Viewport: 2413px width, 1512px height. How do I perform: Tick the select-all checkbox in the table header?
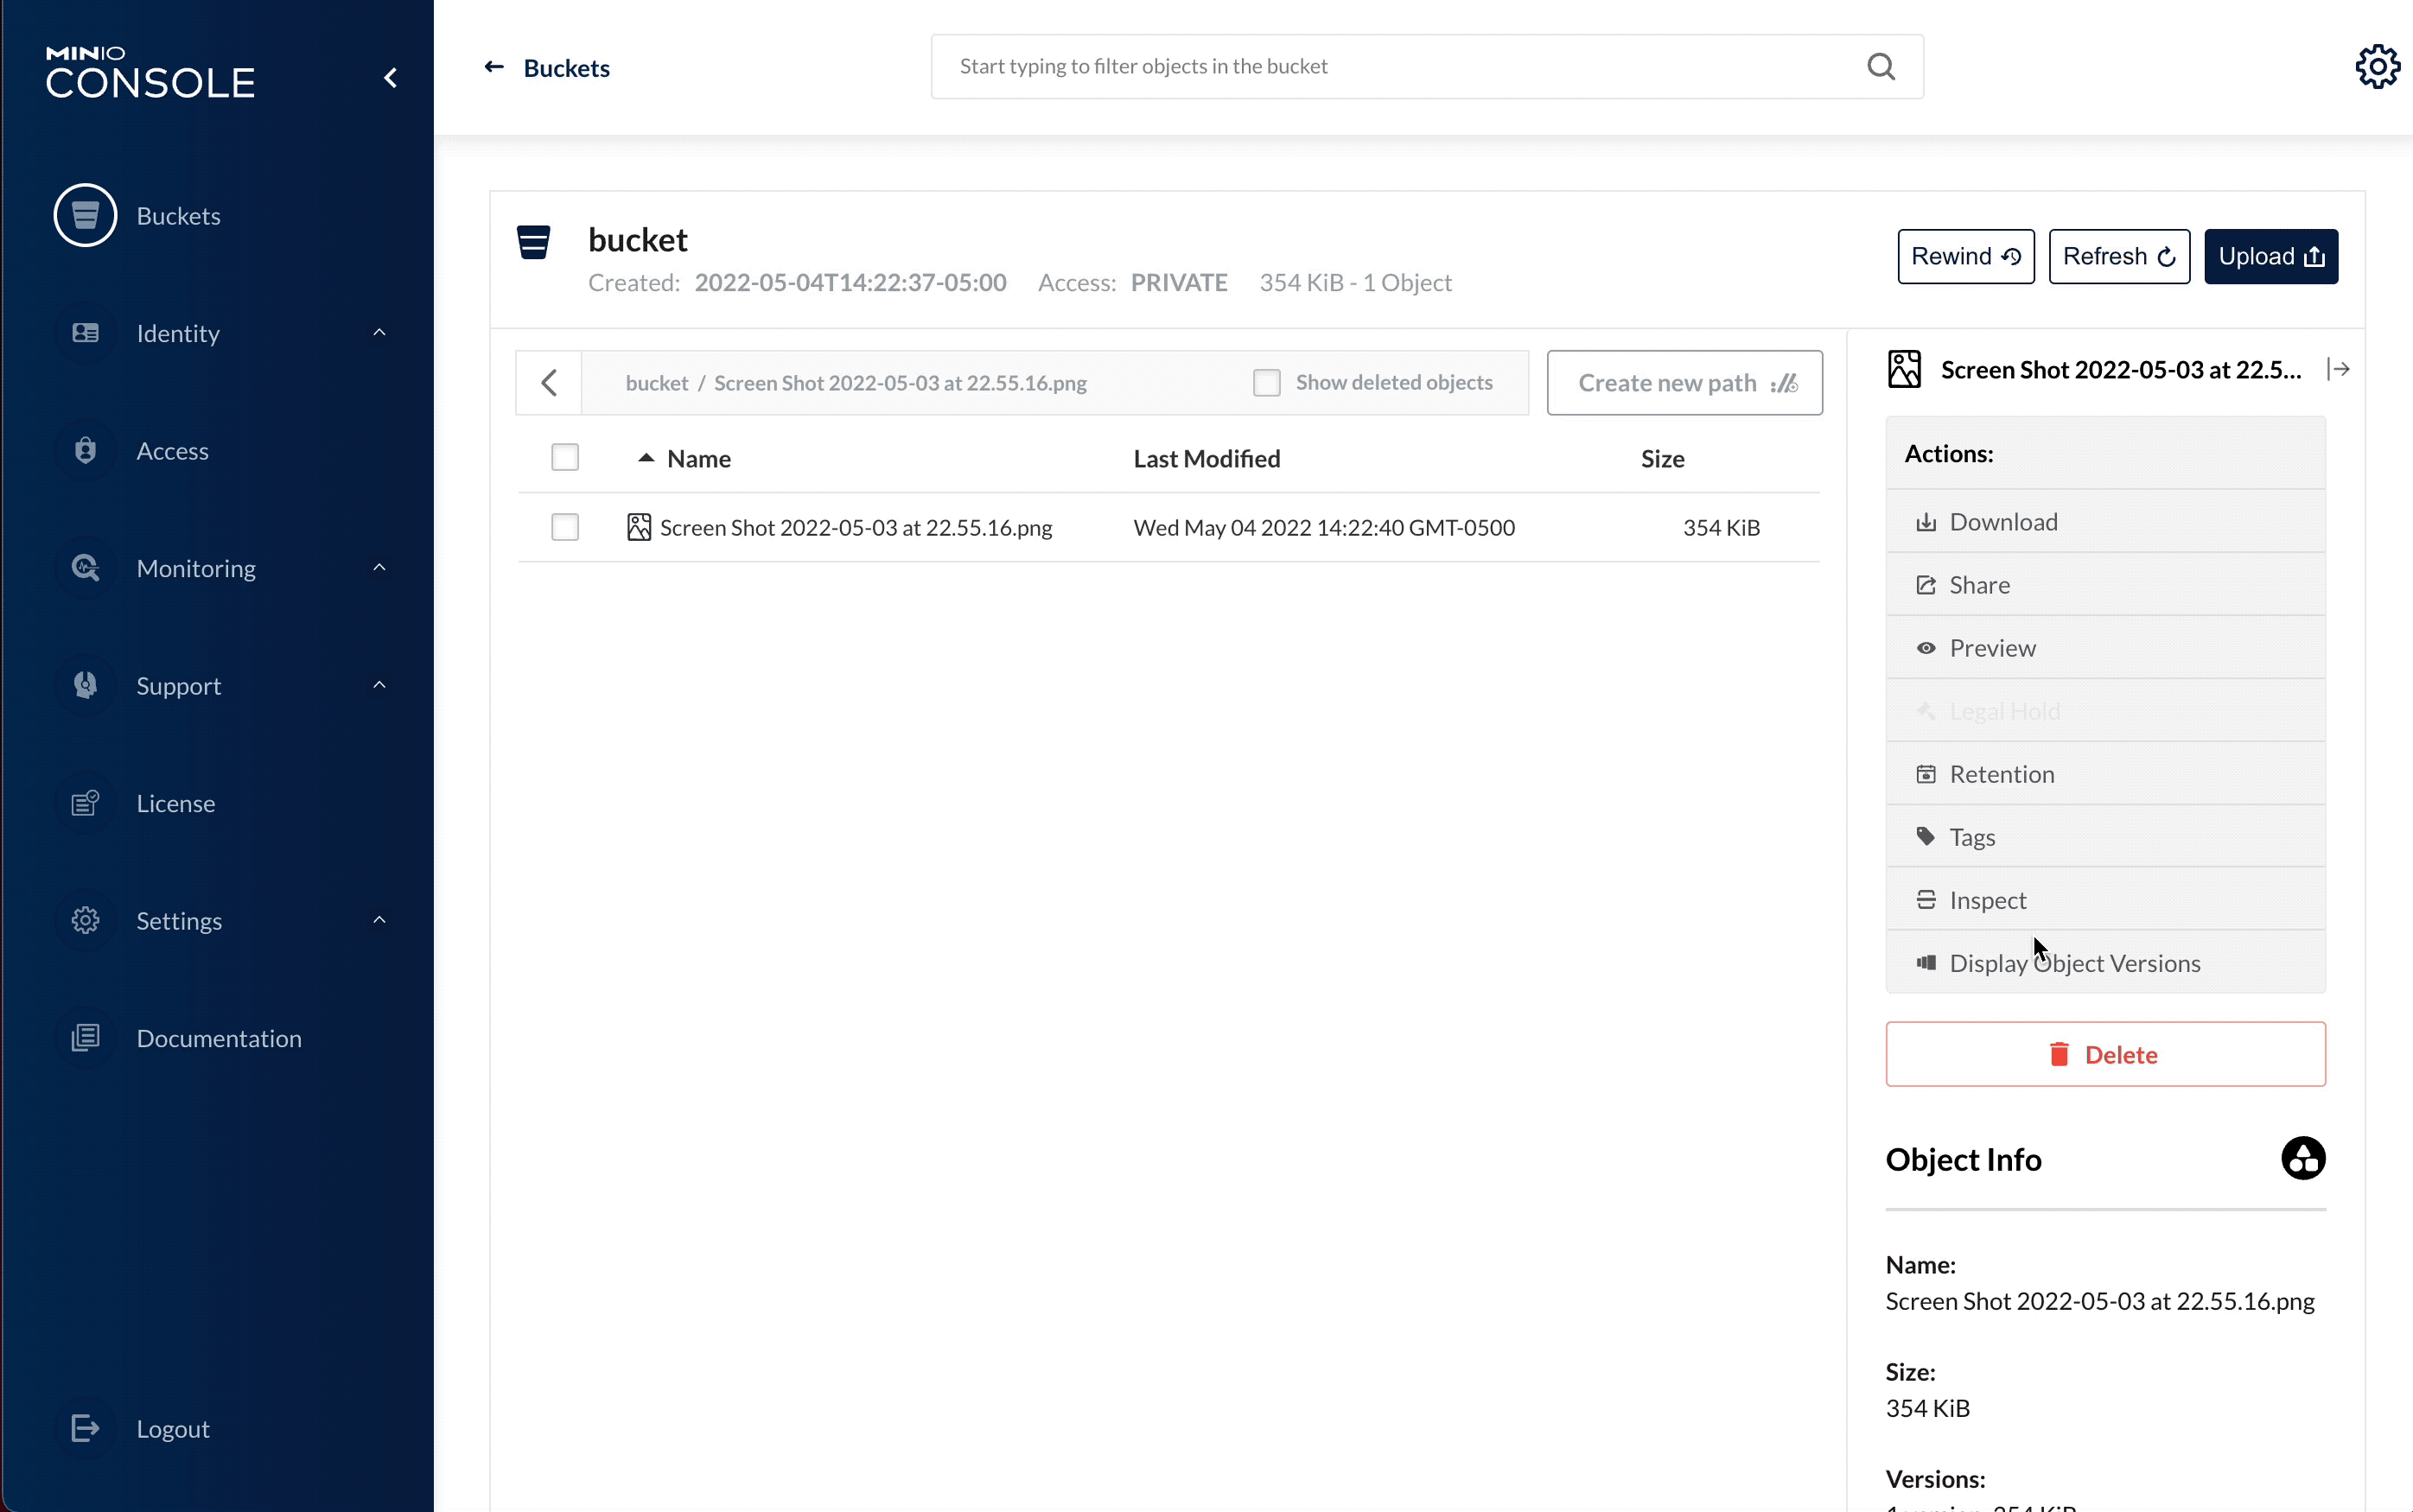point(565,458)
